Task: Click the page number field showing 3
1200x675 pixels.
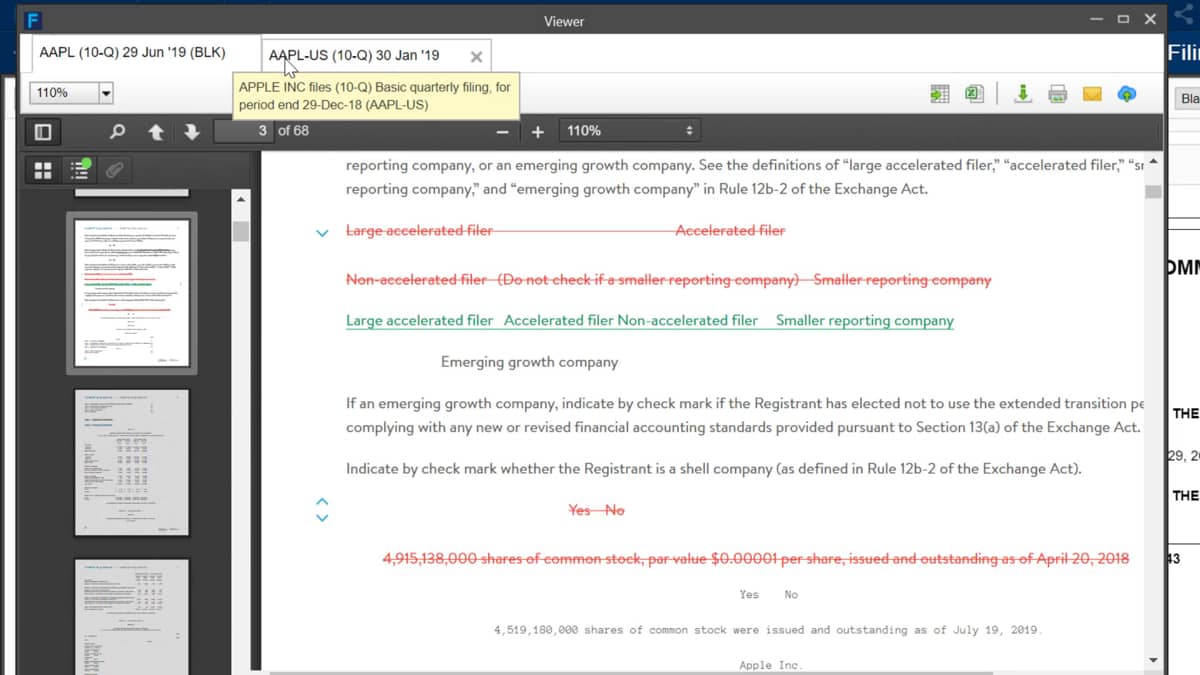Action: [x=245, y=131]
